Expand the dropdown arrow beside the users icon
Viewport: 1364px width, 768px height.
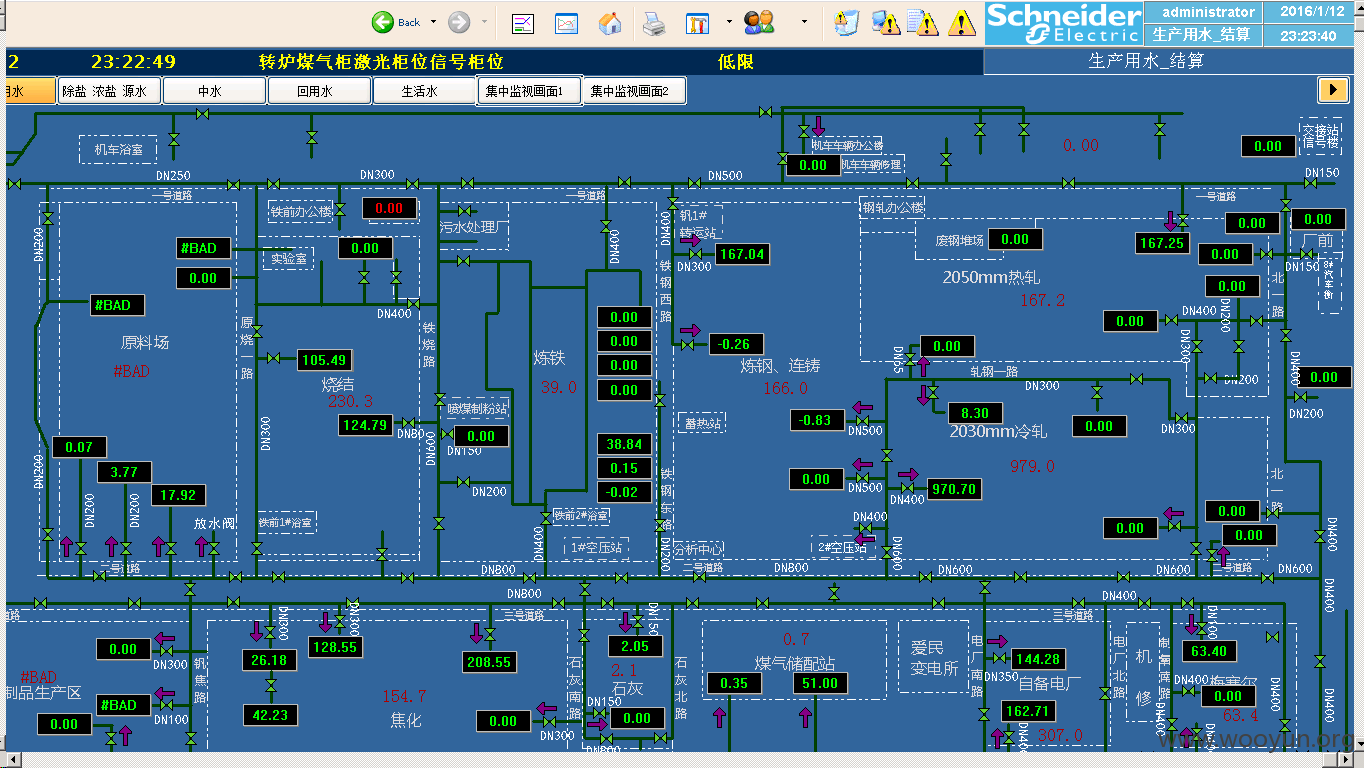(x=804, y=22)
